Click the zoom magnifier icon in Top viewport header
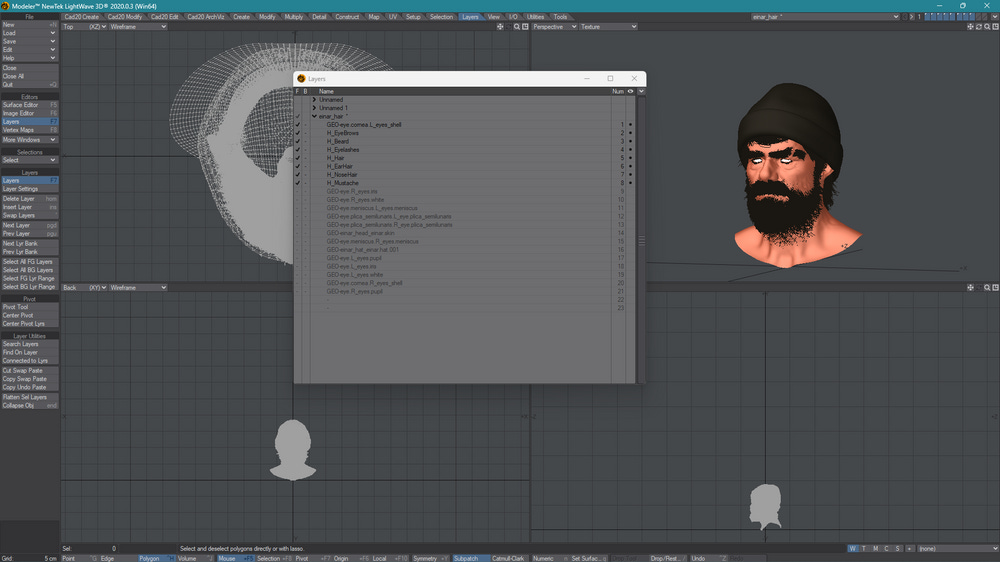 tap(517, 27)
